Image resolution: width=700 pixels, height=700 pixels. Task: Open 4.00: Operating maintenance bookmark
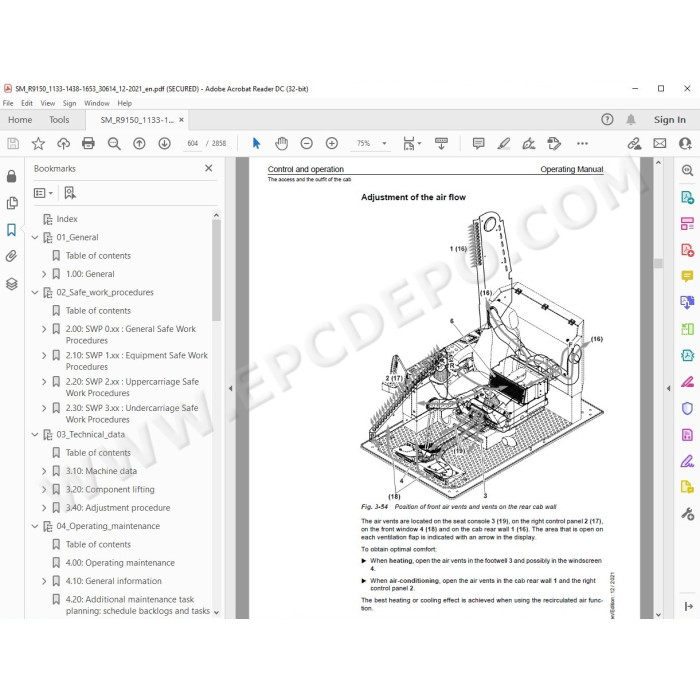click(120, 562)
